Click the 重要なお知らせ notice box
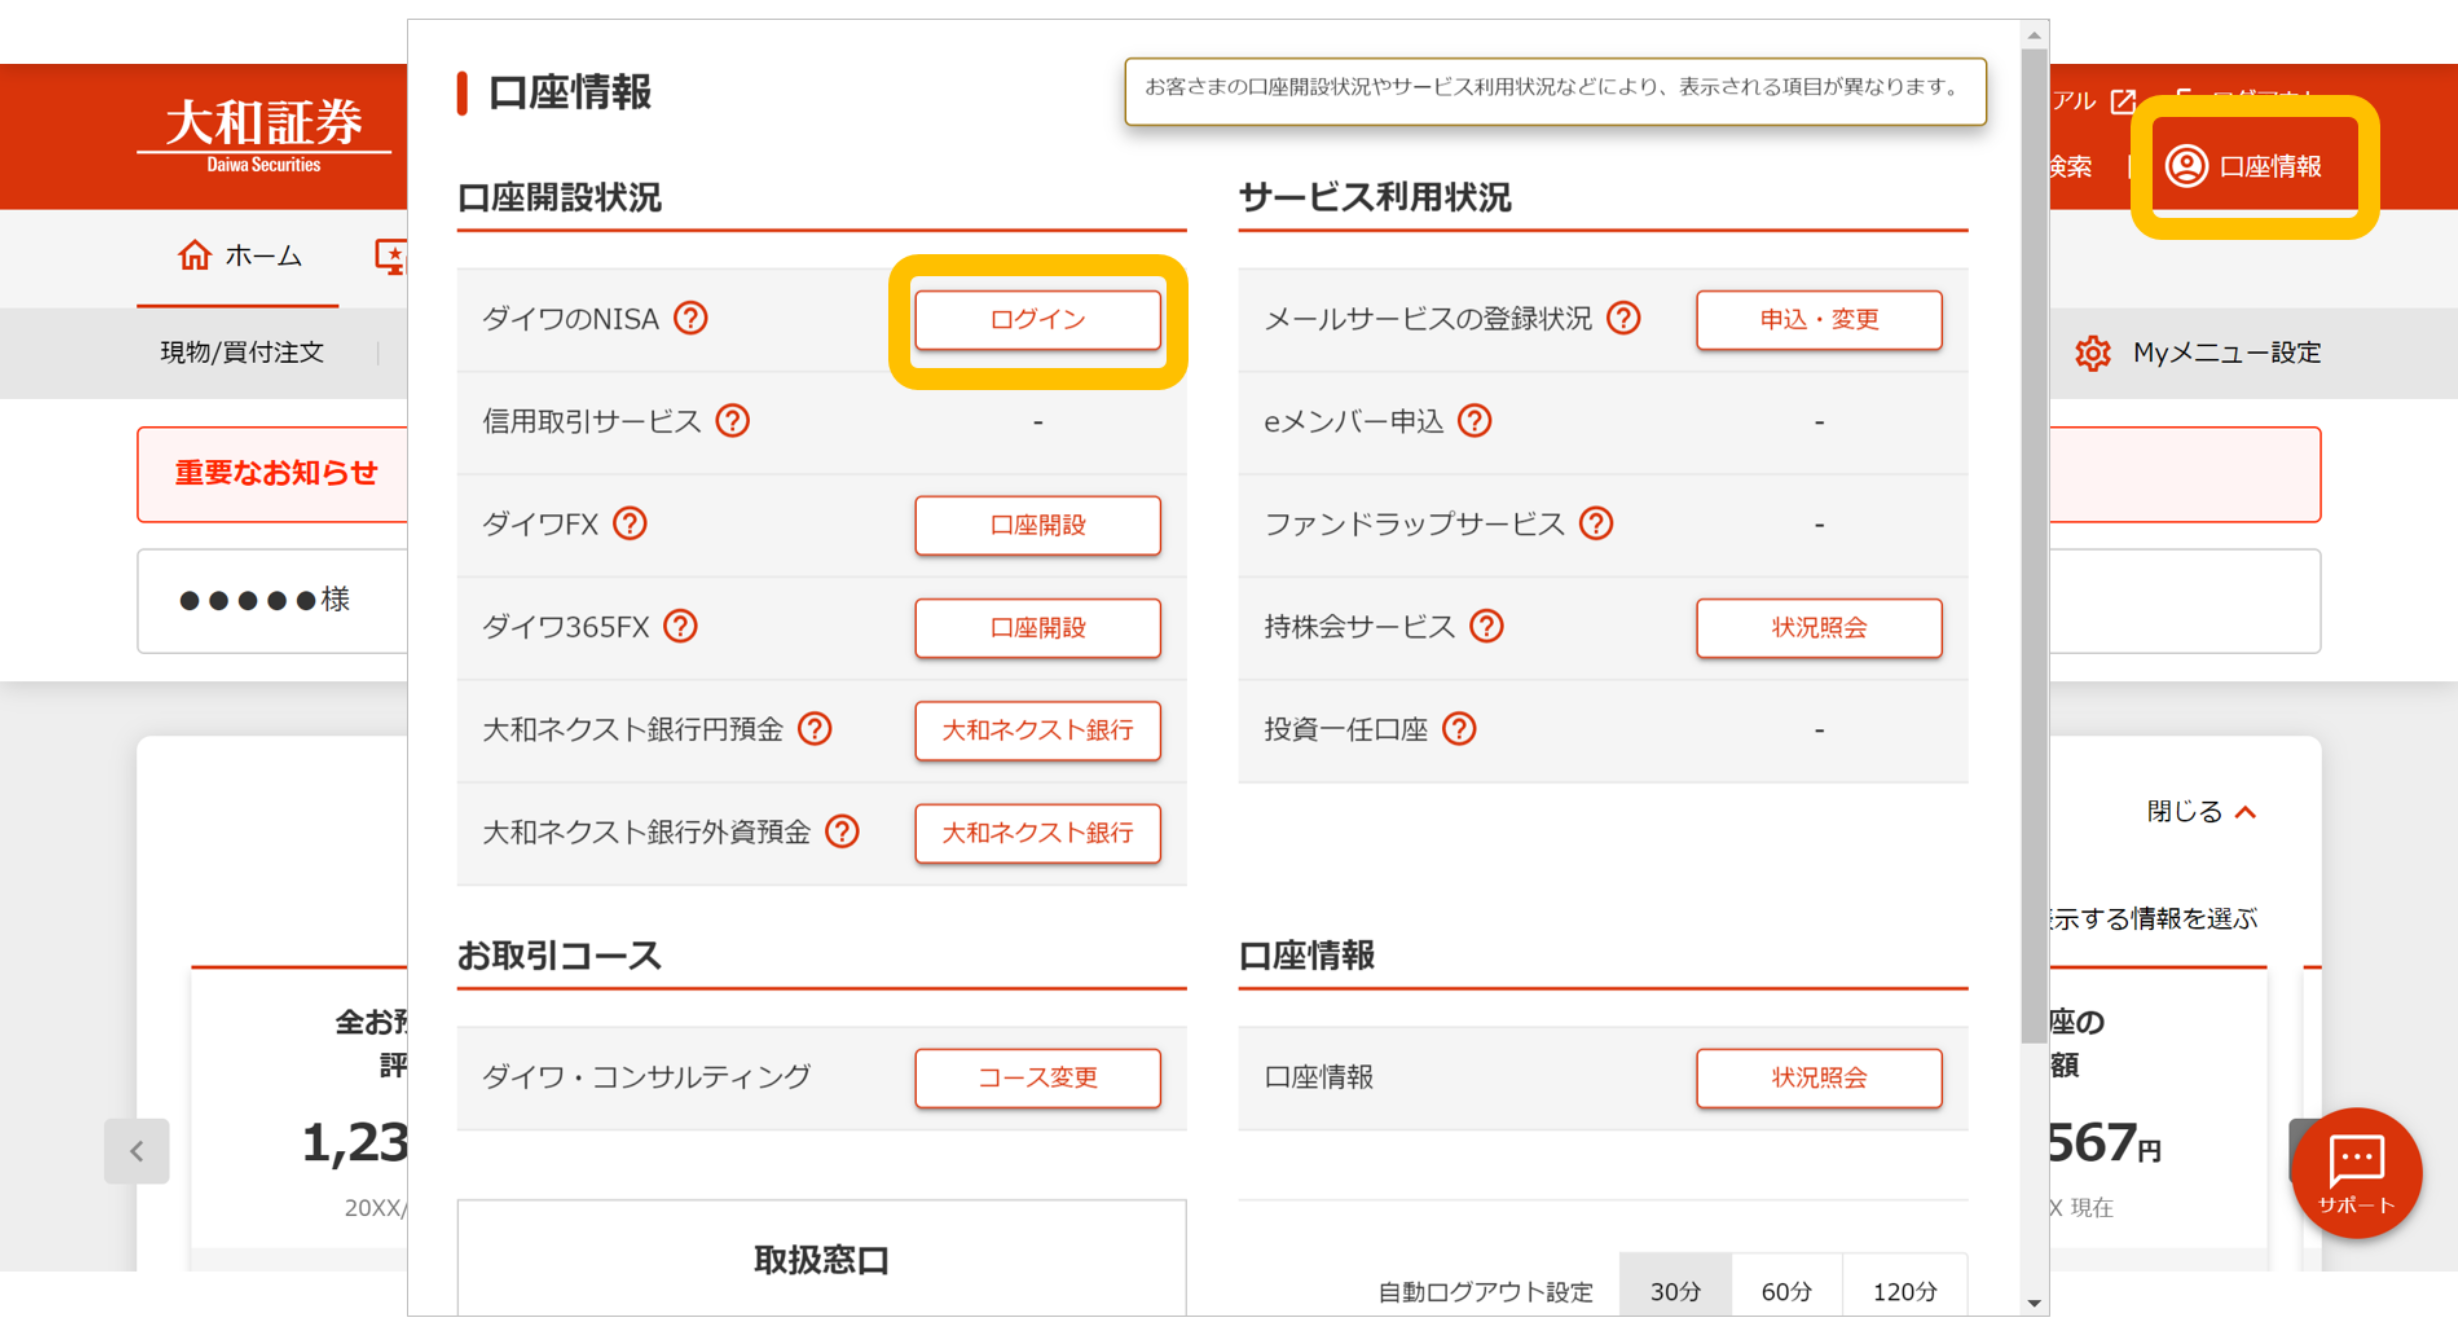 pos(273,474)
